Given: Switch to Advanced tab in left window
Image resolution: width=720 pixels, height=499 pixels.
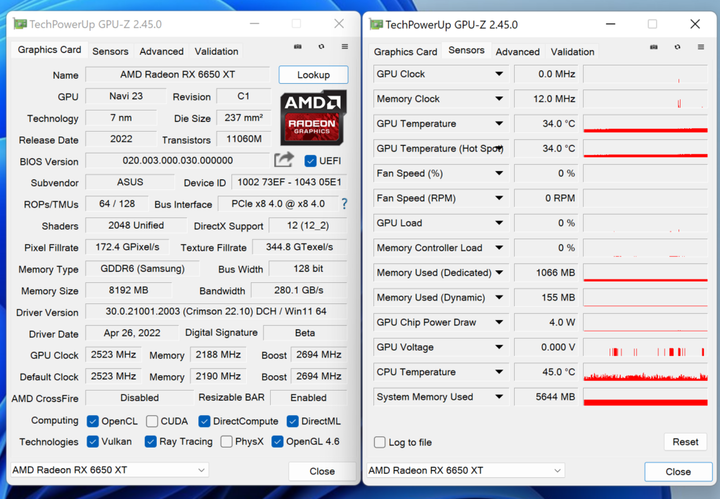Looking at the screenshot, I should 162,51.
